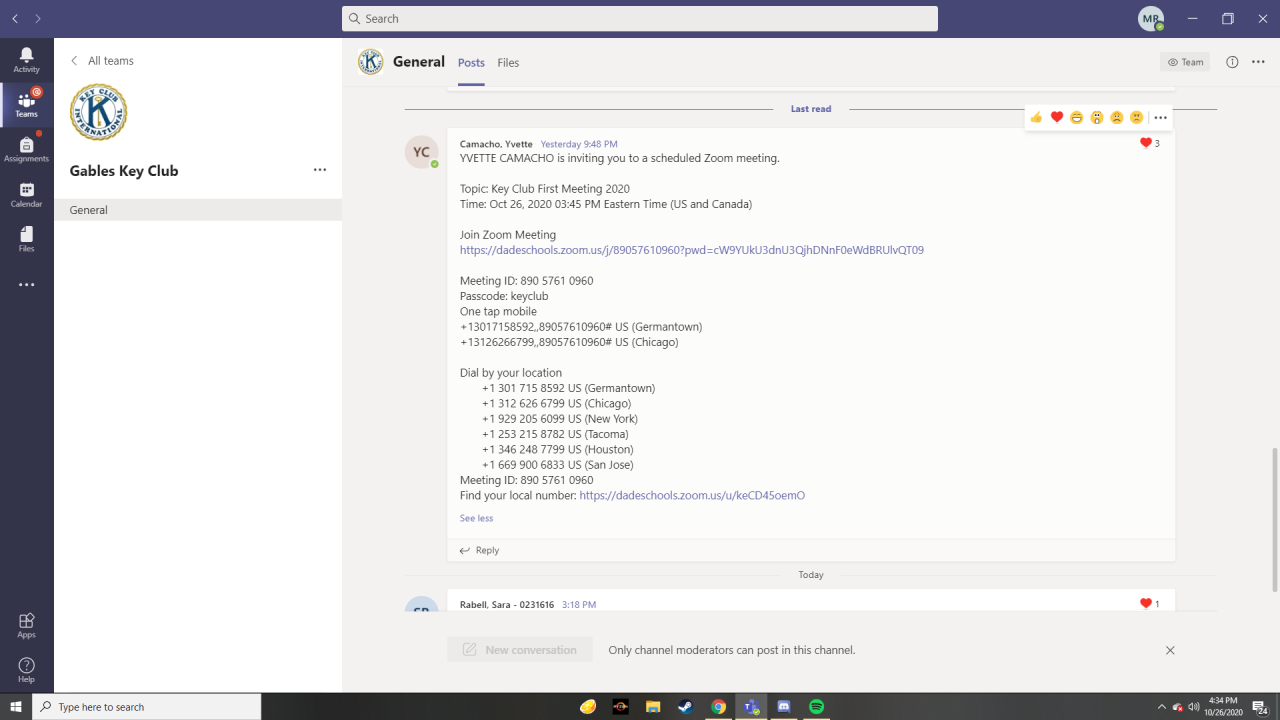Dismiss the channel moderators notice
This screenshot has height=720, width=1280.
click(x=1170, y=650)
